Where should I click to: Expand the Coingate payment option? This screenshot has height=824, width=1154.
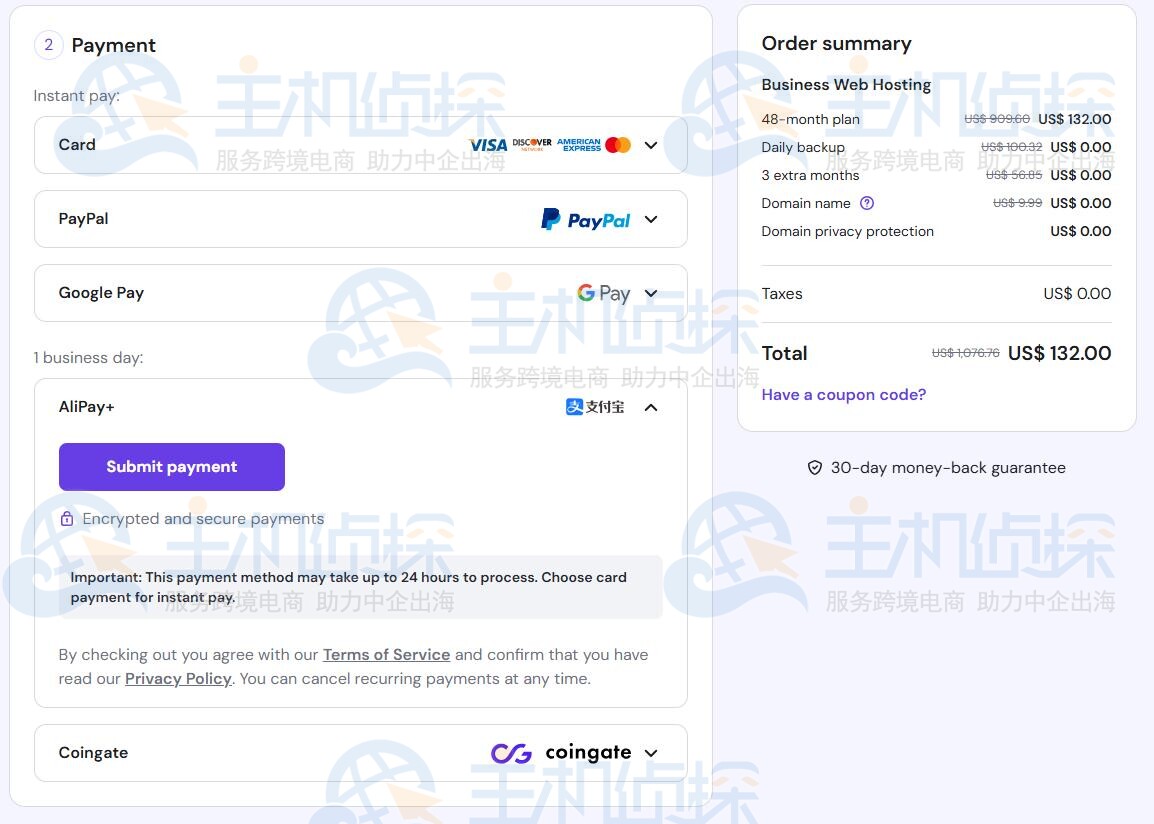(x=651, y=752)
